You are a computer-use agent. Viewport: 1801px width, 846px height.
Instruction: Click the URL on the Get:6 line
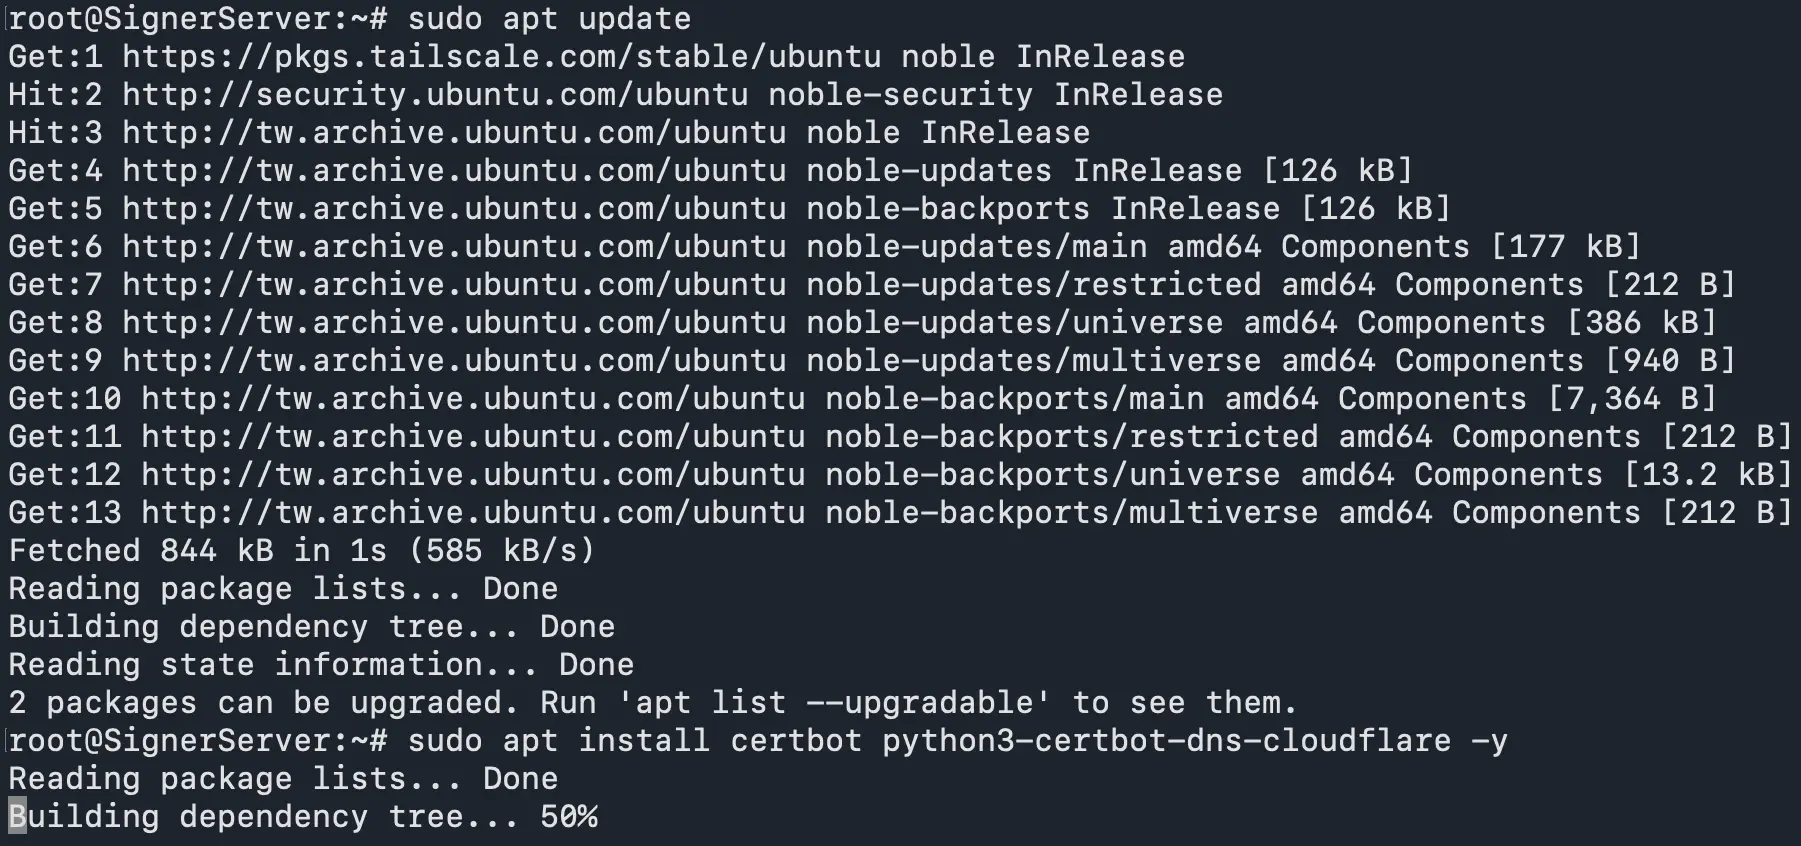[454, 247]
